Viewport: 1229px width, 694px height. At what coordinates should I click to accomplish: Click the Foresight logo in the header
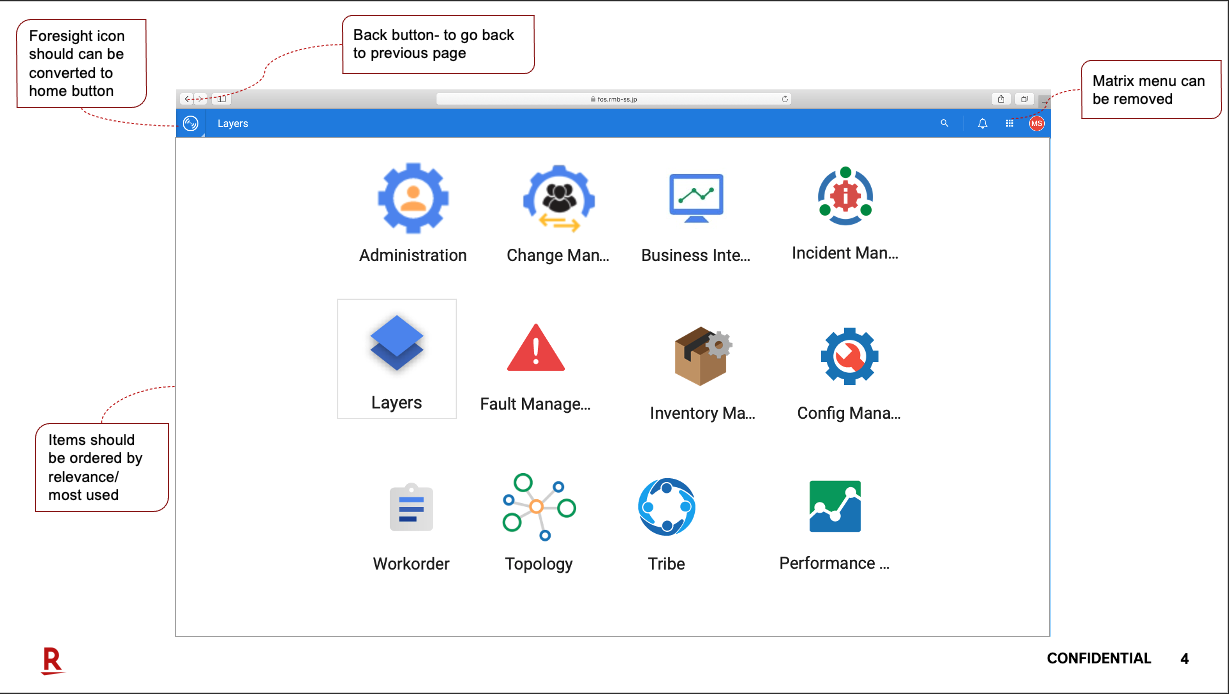click(191, 123)
